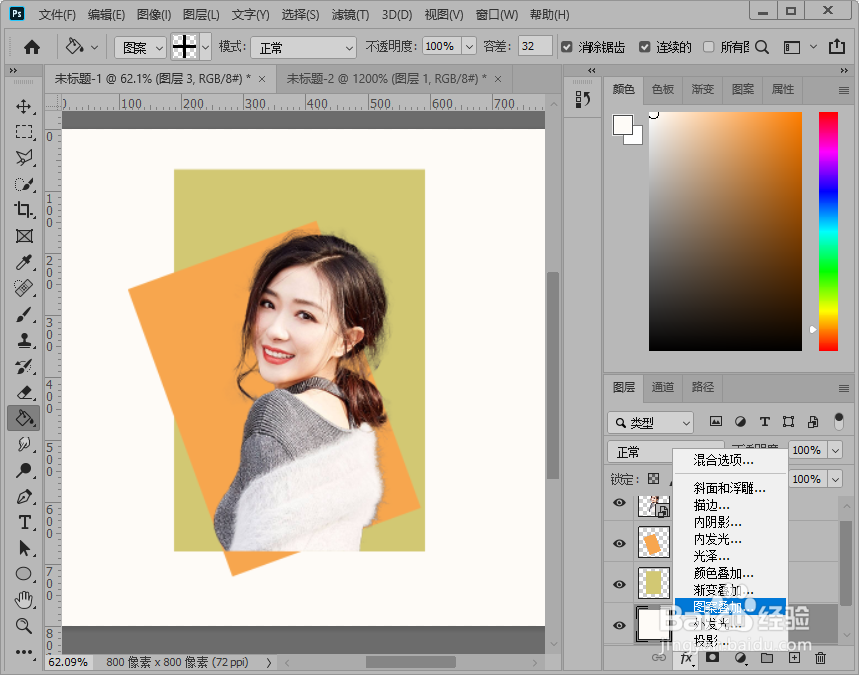
Task: Click the foreground color swatch
Action: pyautogui.click(x=623, y=125)
